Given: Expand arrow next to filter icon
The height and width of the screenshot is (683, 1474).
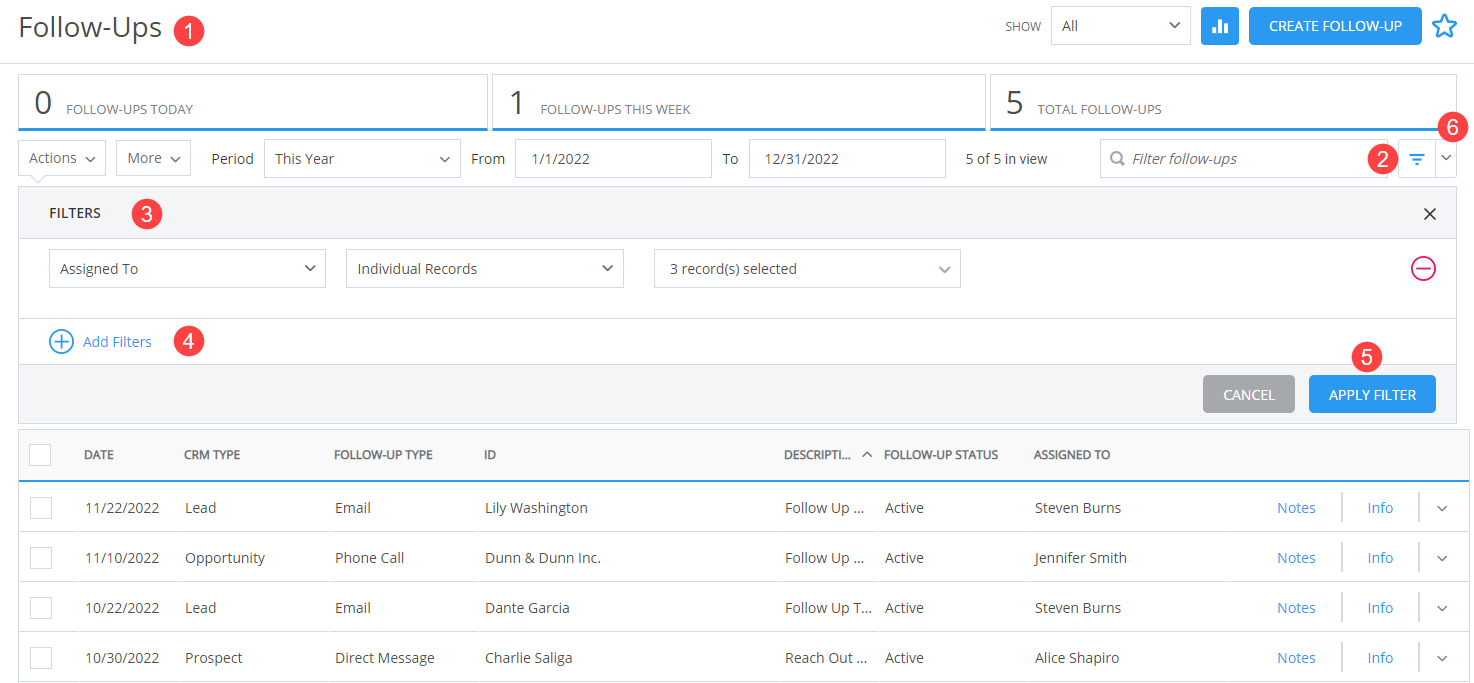Looking at the screenshot, I should point(1446,159).
